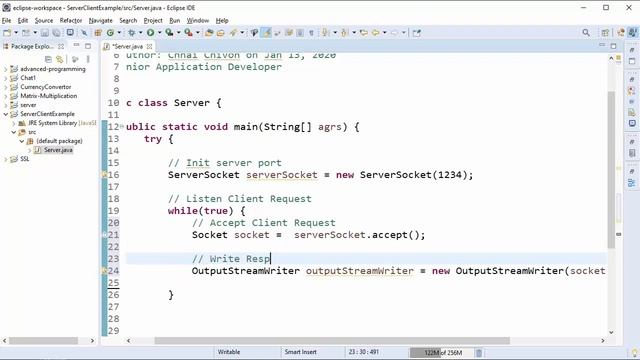This screenshot has height=360, width=640.
Task: Click the 'Smart Insert' status field
Action: (300, 352)
